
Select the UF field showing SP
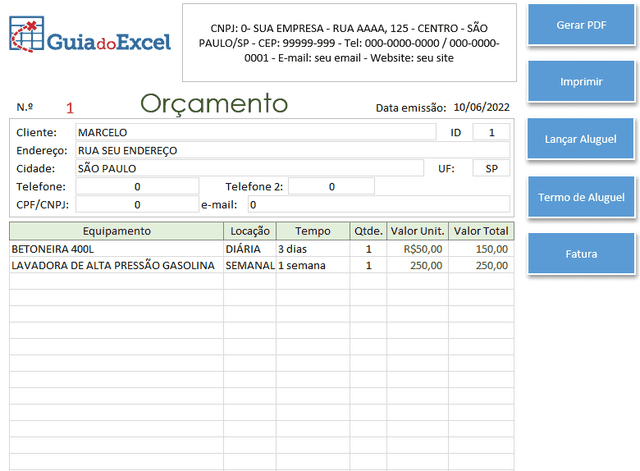(x=491, y=168)
